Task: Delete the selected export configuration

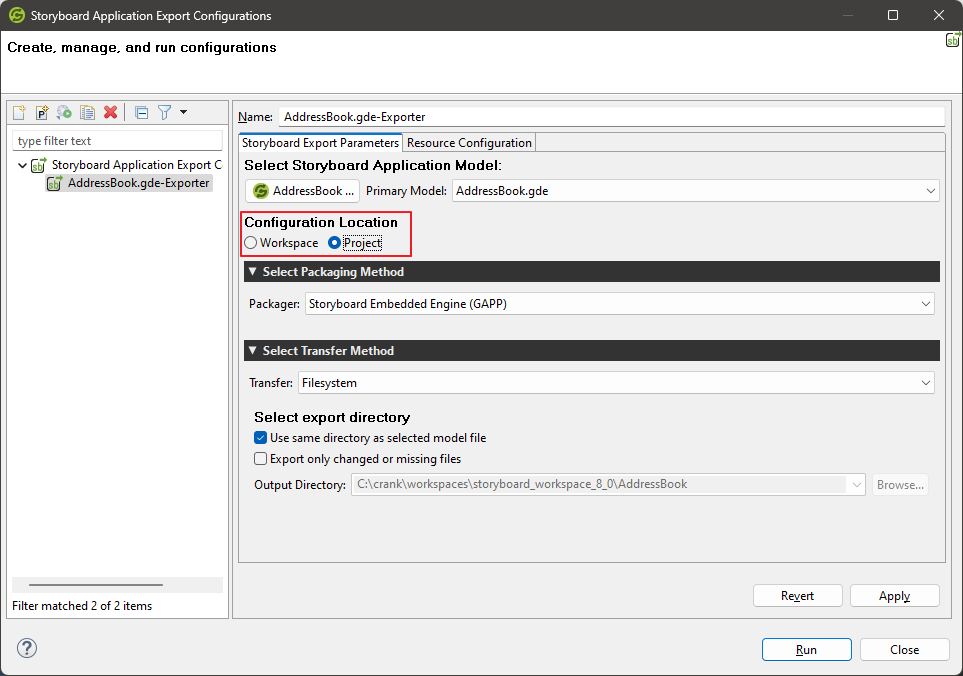Action: pos(110,112)
